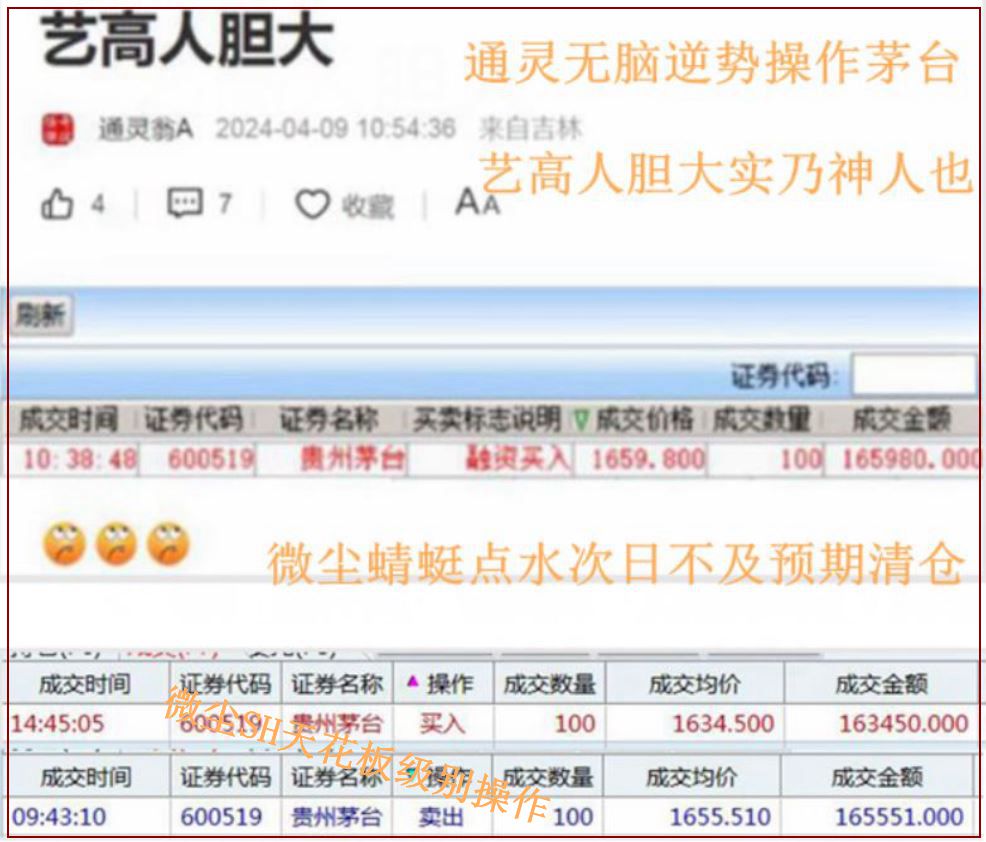Select the amount cell 165980.000
The width and height of the screenshot is (986, 842).
(911, 460)
